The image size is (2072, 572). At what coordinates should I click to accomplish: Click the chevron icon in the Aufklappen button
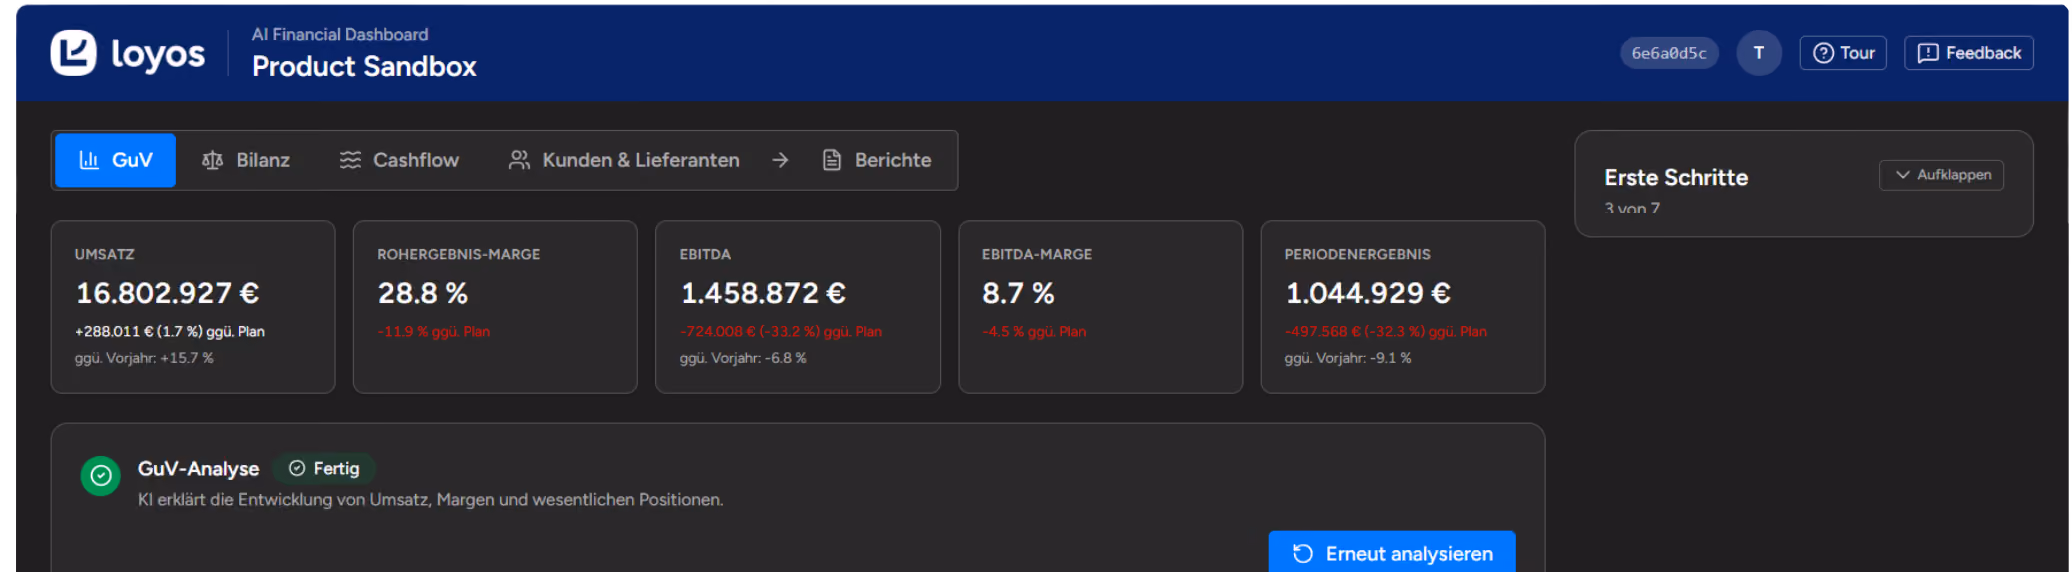[1903, 175]
